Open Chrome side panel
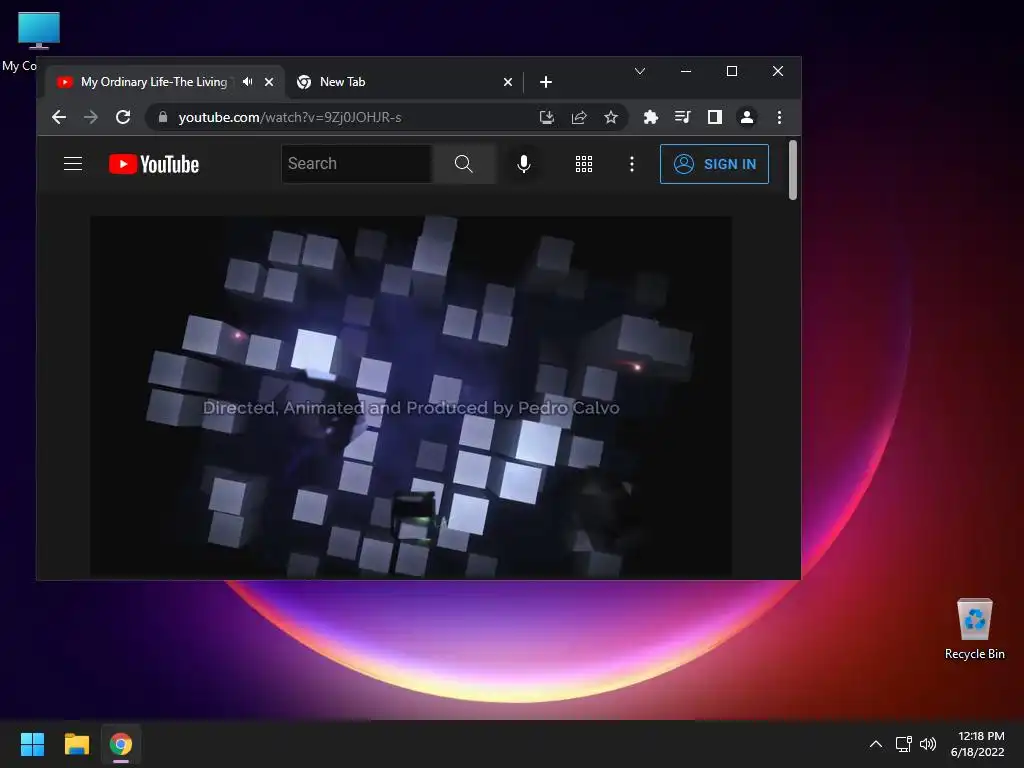The image size is (1024, 768). 714,118
